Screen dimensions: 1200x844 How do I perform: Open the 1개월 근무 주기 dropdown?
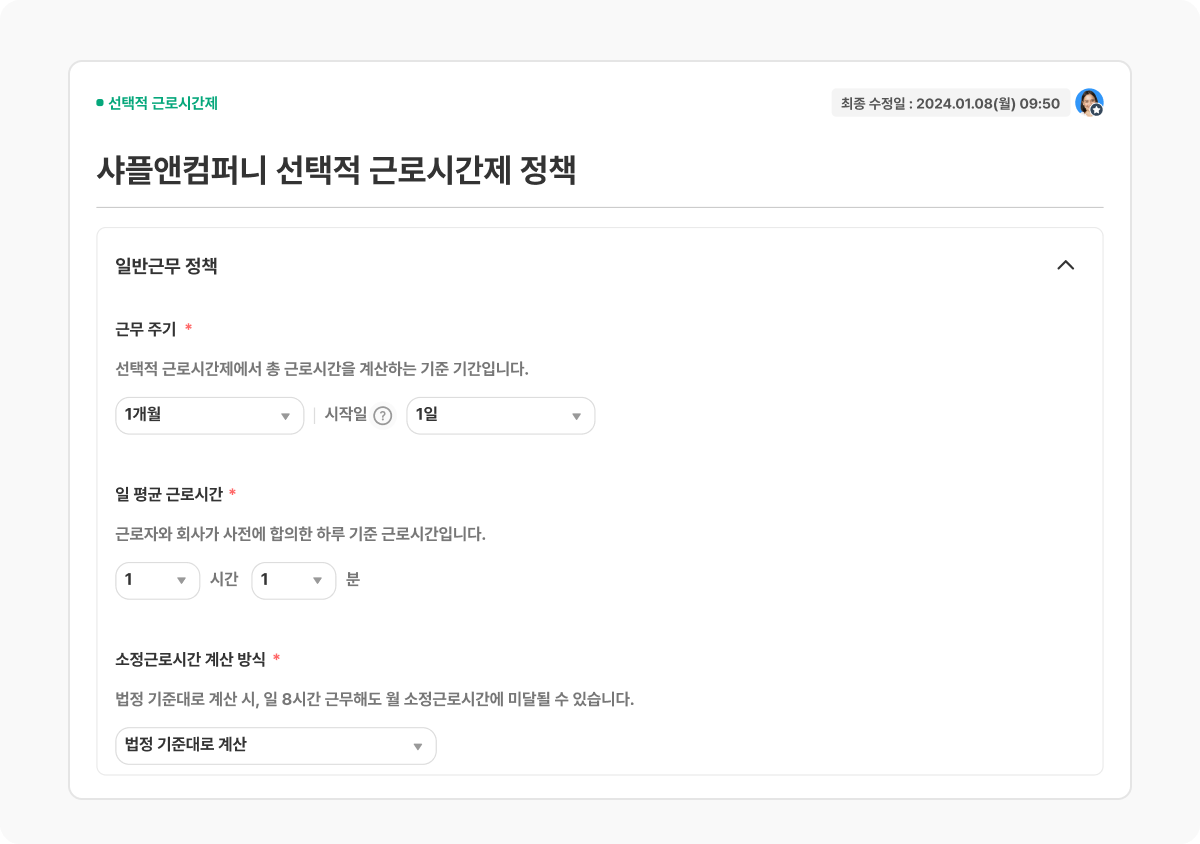(210, 416)
